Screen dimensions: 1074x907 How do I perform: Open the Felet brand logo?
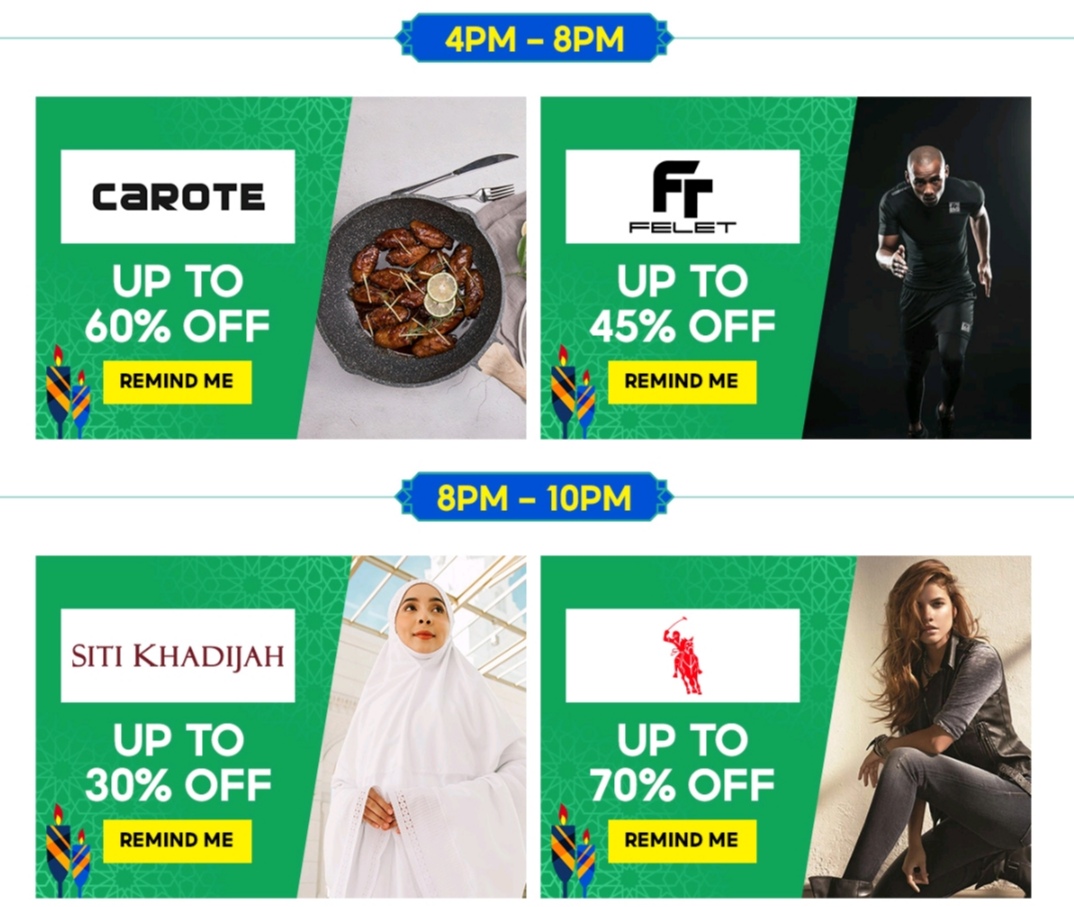[682, 197]
